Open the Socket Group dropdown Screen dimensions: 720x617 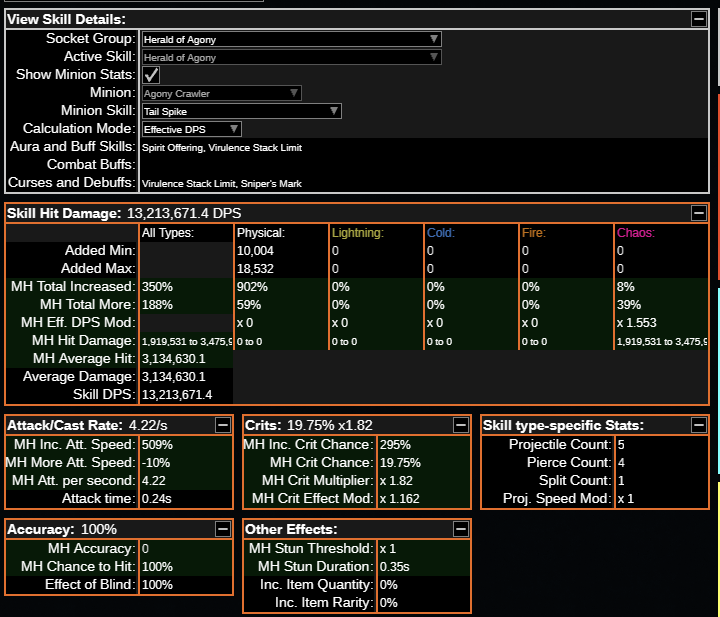point(292,39)
